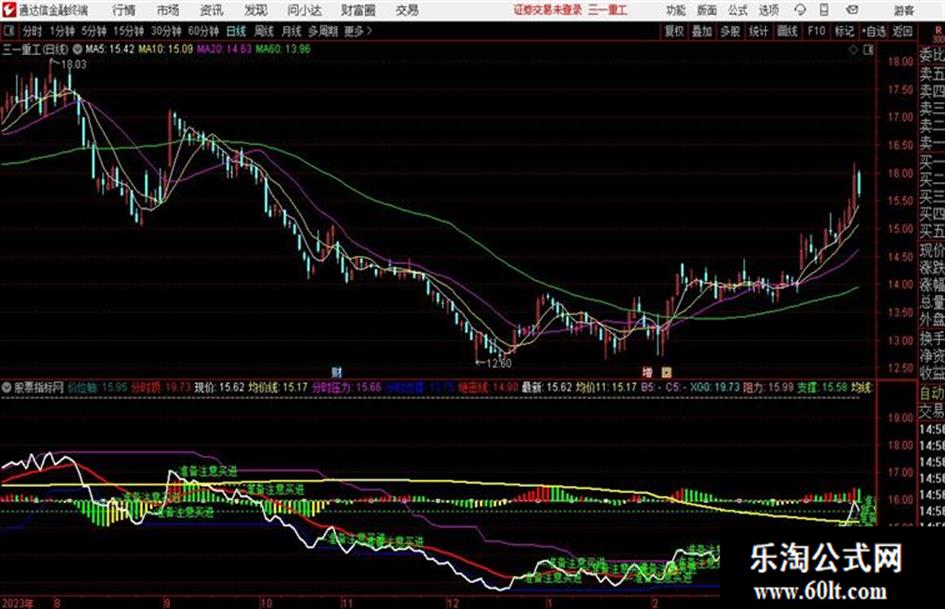The image size is (945, 609).
Task: Click the 现价: 15.62 indicator value
Action: coord(219,387)
